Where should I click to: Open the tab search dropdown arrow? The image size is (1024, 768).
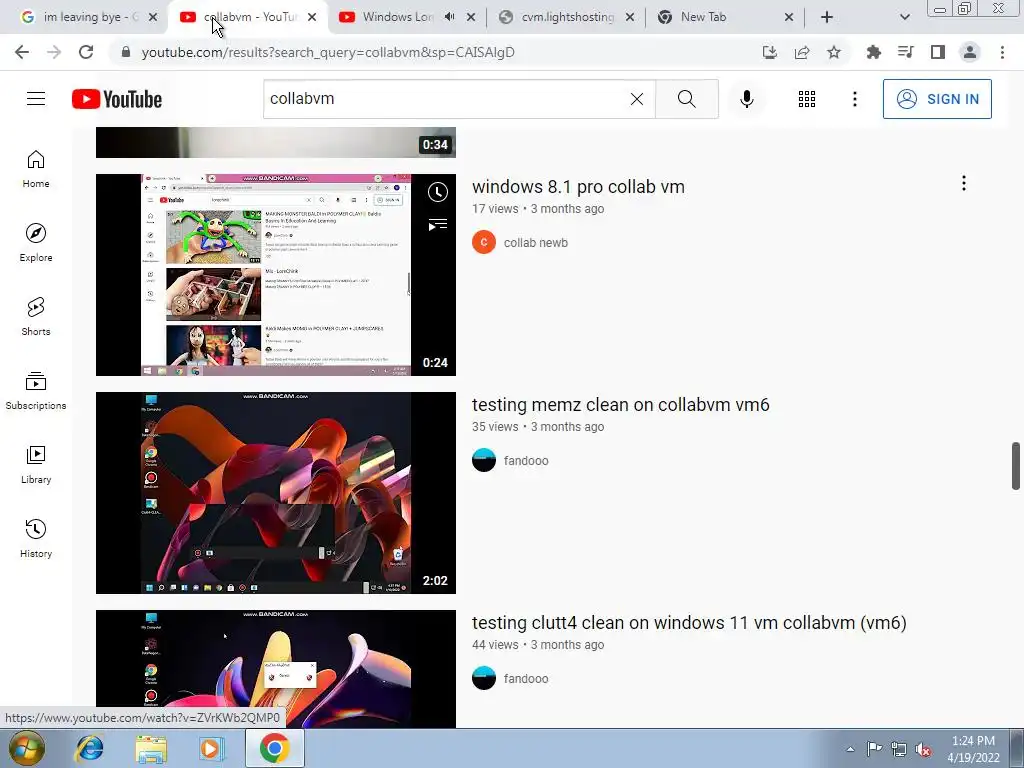point(904,17)
